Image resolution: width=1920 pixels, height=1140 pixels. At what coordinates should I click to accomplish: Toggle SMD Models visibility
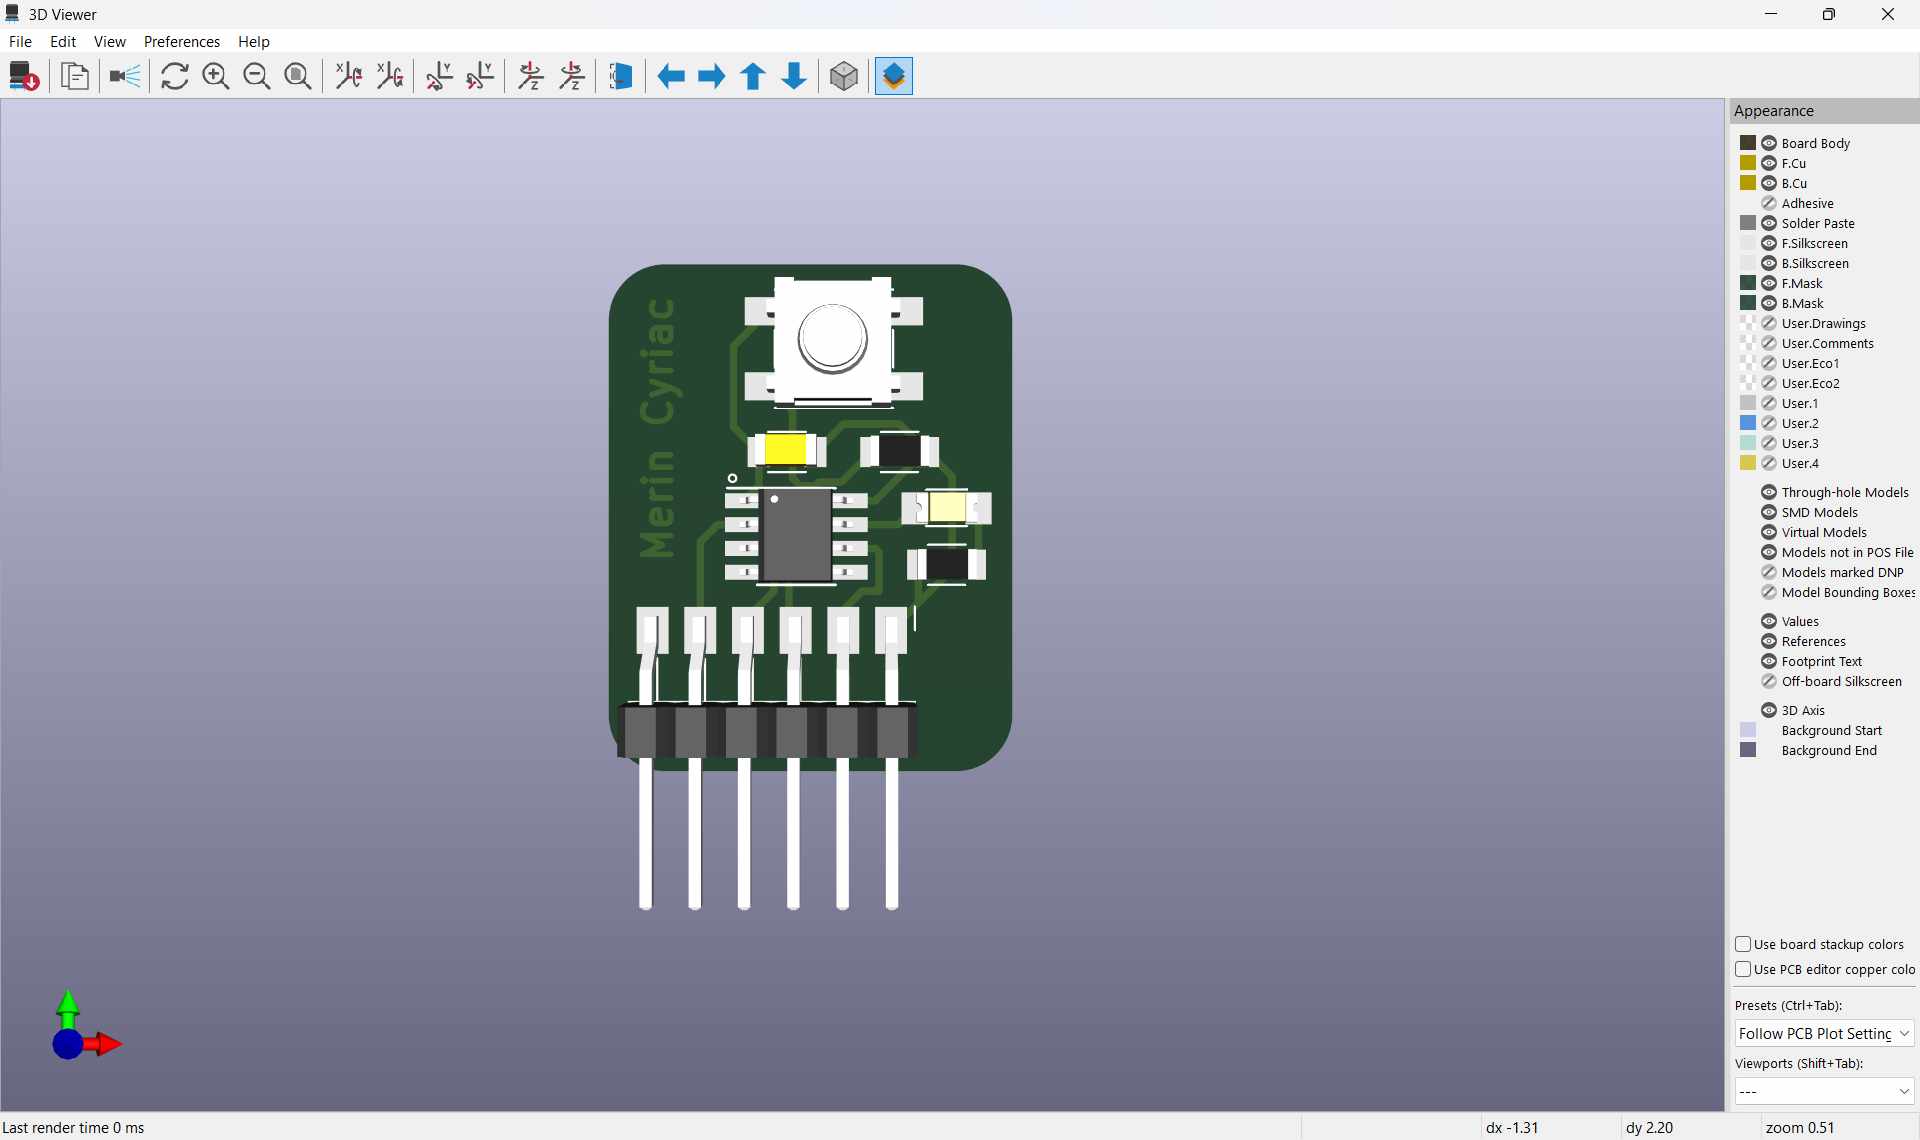[x=1769, y=511]
